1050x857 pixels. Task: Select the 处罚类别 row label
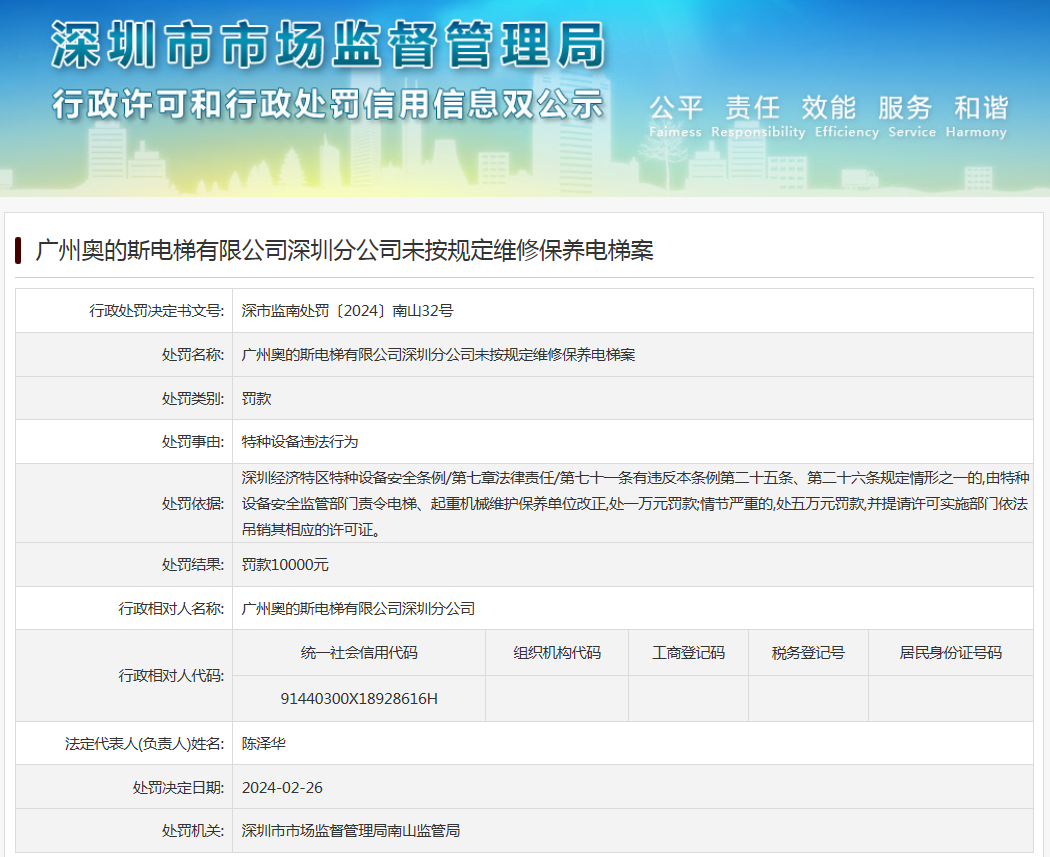(x=193, y=398)
